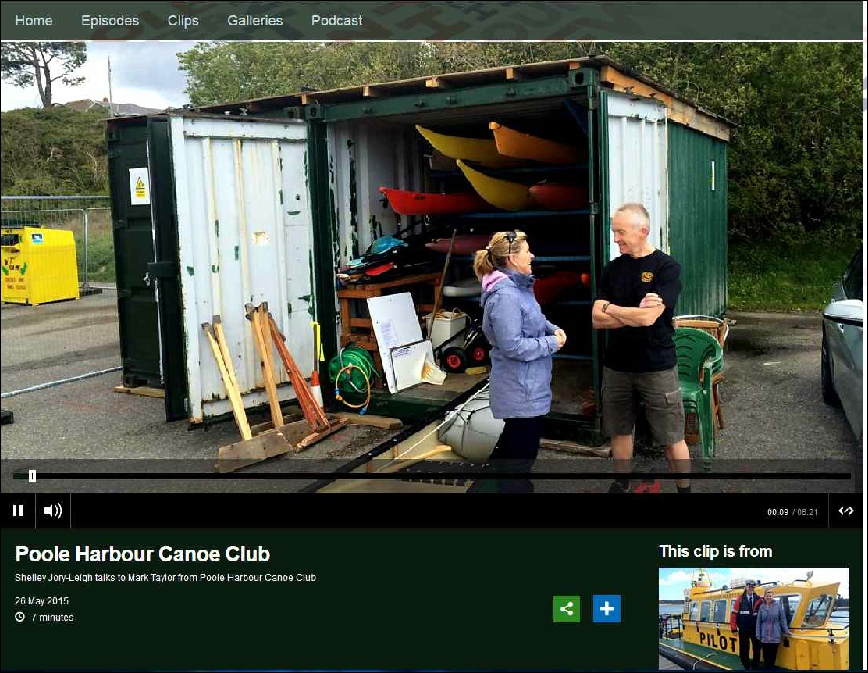The width and height of the screenshot is (868, 673).
Task: Click the 7 minutes duration label
Action: coord(53,617)
